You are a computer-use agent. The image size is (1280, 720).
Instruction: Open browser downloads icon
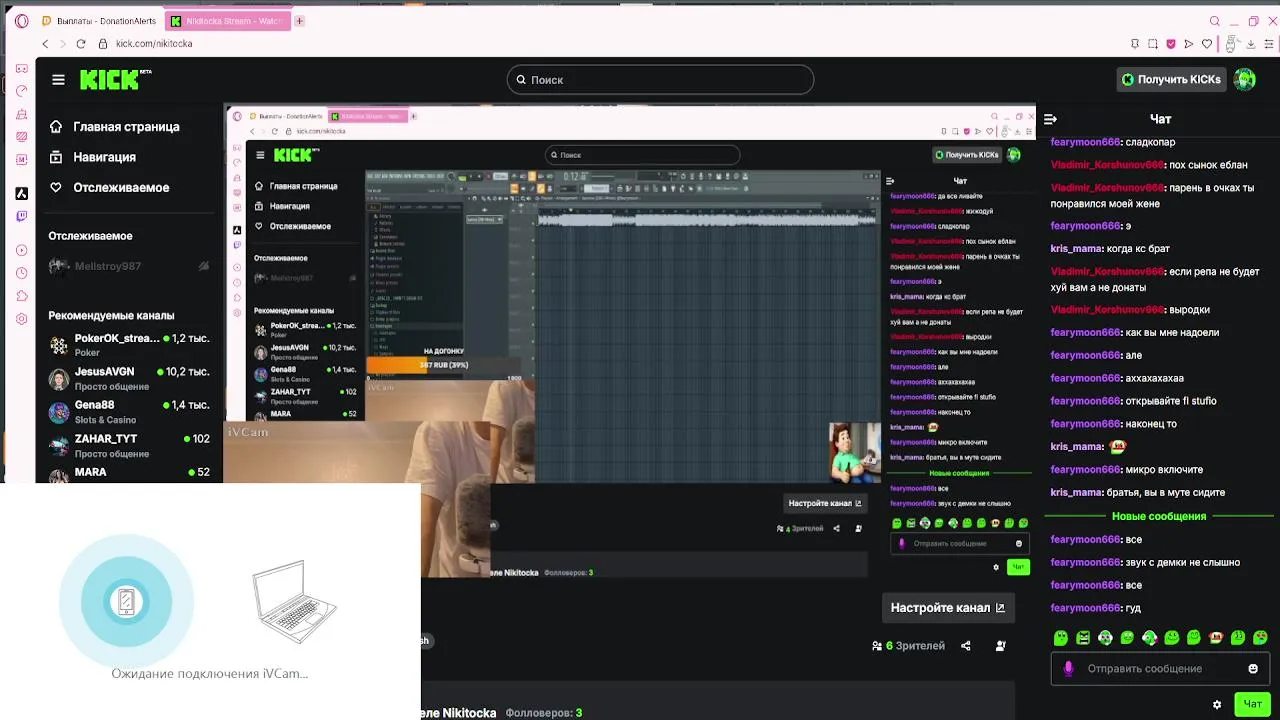coord(1251,44)
